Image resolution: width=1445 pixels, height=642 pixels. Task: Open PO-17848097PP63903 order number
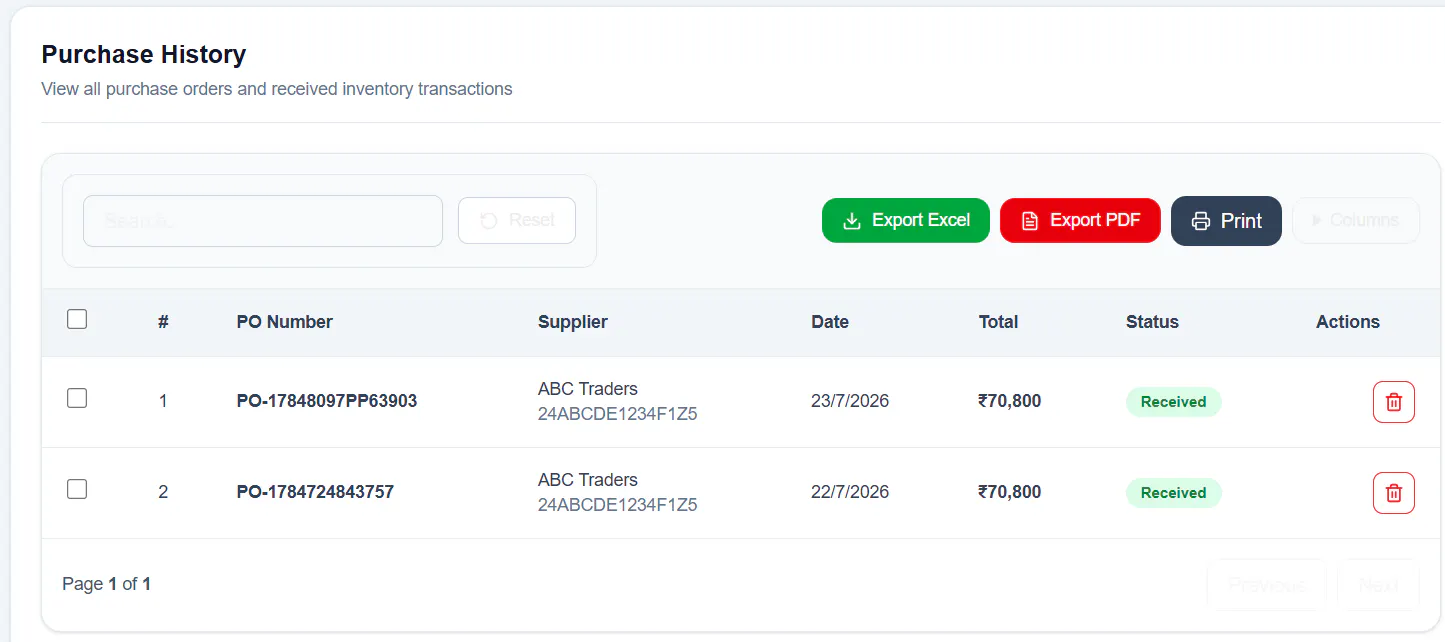327,401
